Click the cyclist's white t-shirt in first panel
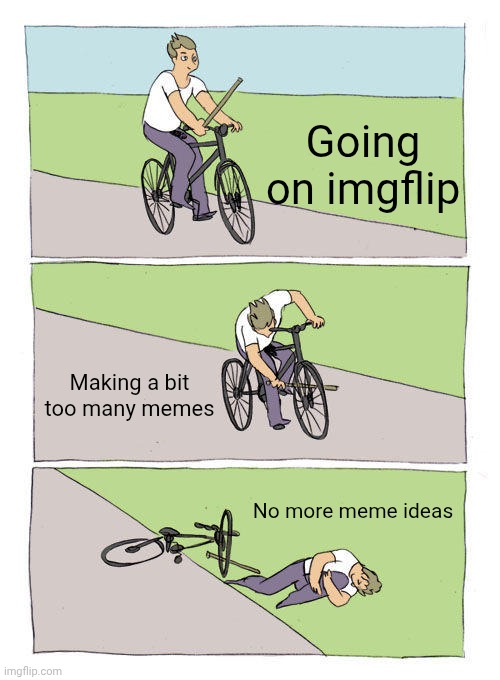The image size is (500, 680). (169, 102)
